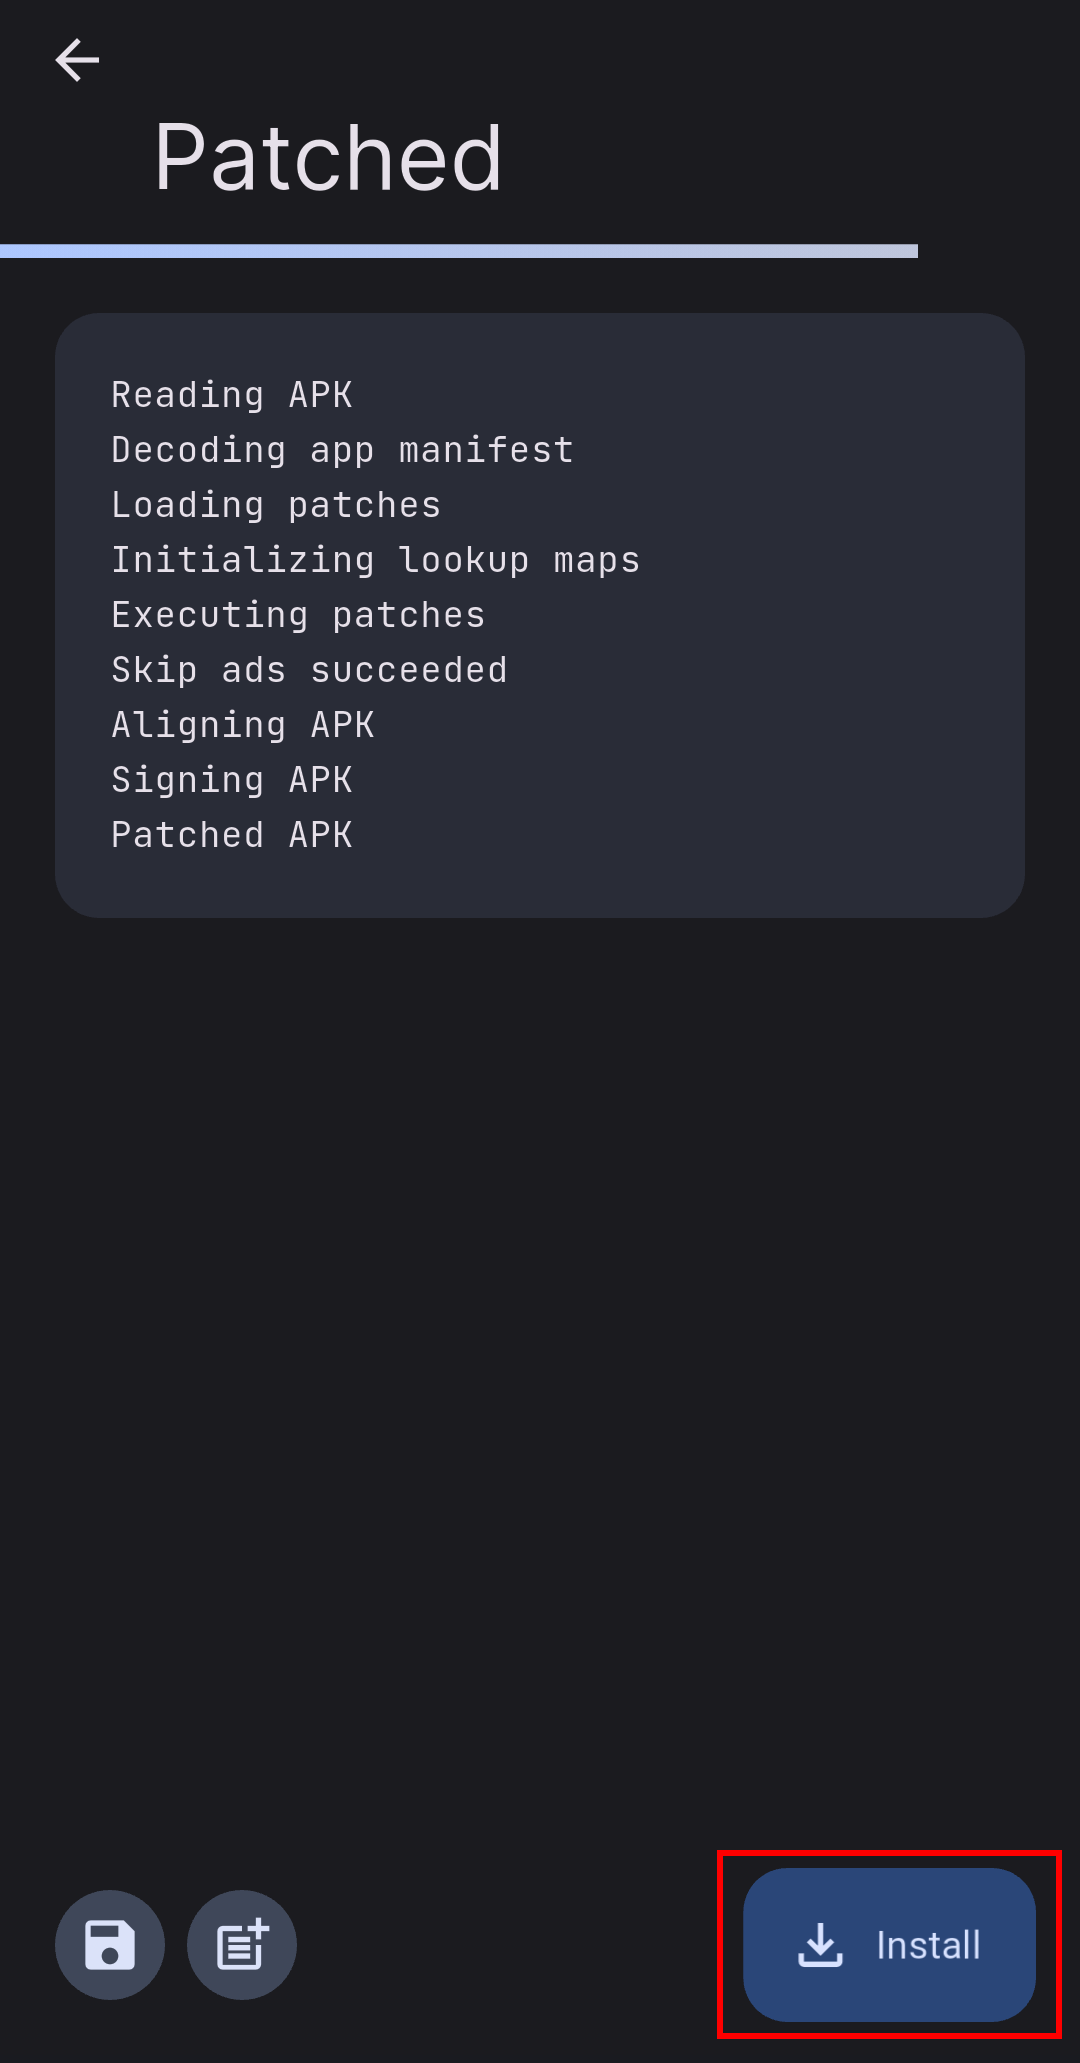
Task: Select the Initializing lookup maps log entry
Action: (375, 560)
